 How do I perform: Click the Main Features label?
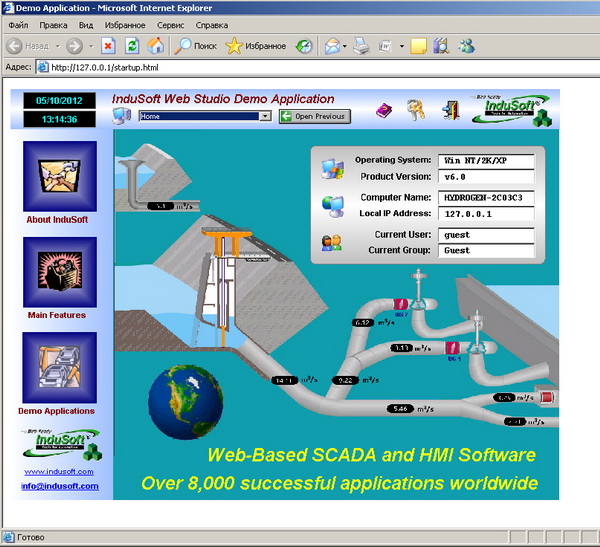pos(57,315)
